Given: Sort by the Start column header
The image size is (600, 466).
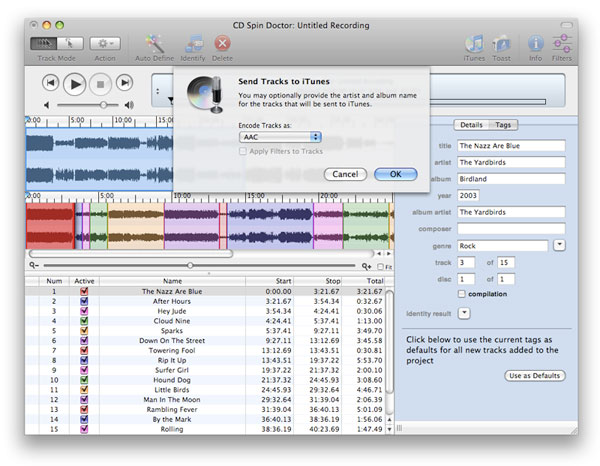Looking at the screenshot, I should (x=269, y=281).
